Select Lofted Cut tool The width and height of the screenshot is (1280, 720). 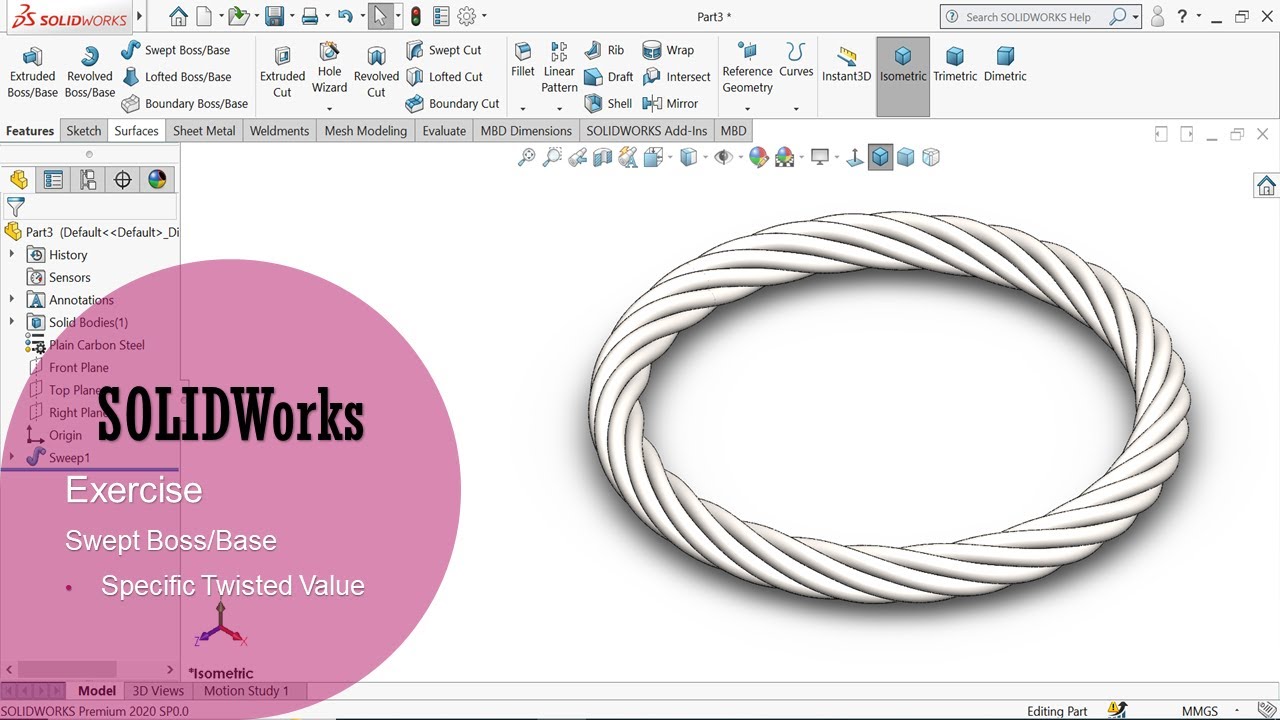[445, 77]
